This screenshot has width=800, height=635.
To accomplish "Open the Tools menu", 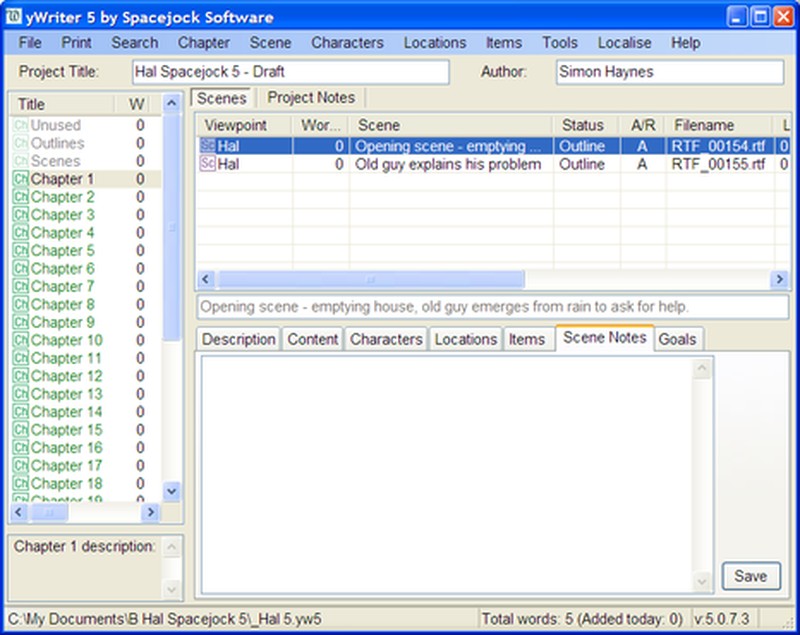I will 559,42.
